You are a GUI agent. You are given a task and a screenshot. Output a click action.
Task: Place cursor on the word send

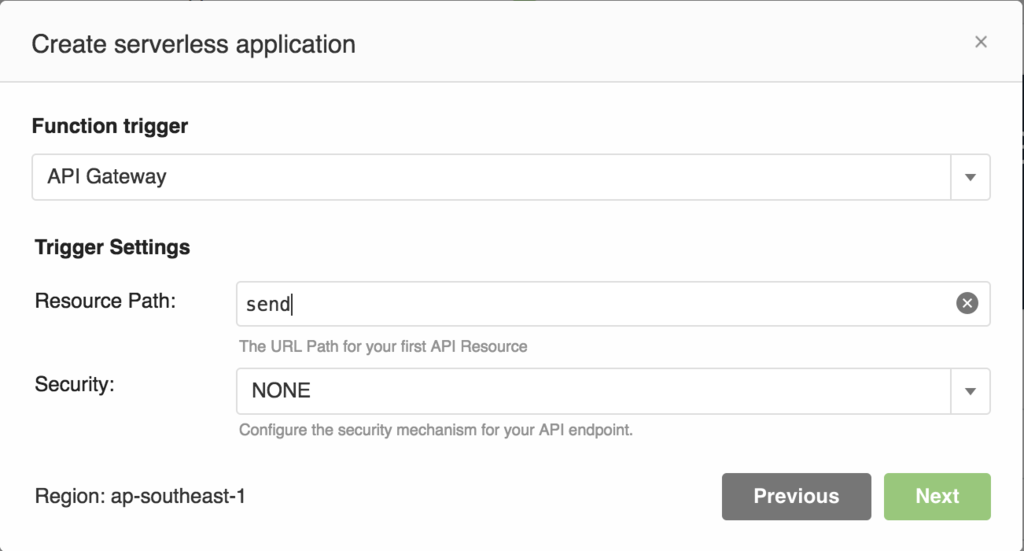pos(268,304)
